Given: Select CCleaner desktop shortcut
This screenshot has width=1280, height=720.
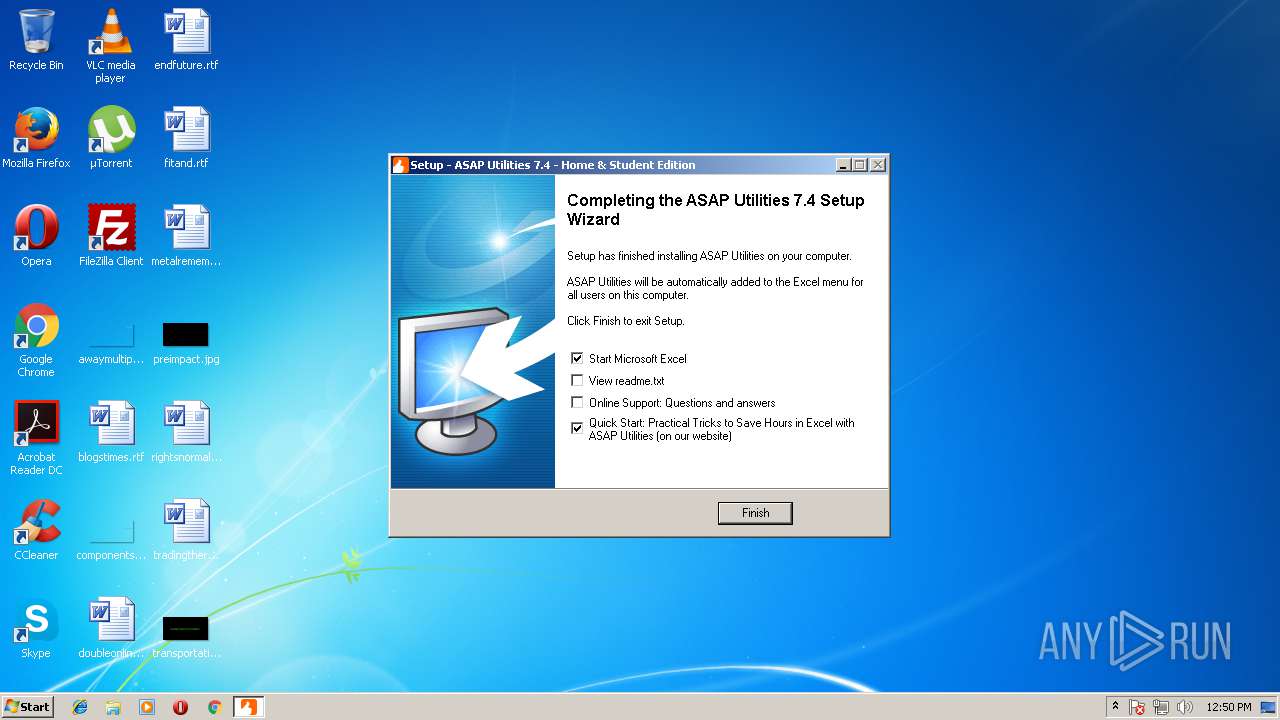Looking at the screenshot, I should (x=36, y=530).
